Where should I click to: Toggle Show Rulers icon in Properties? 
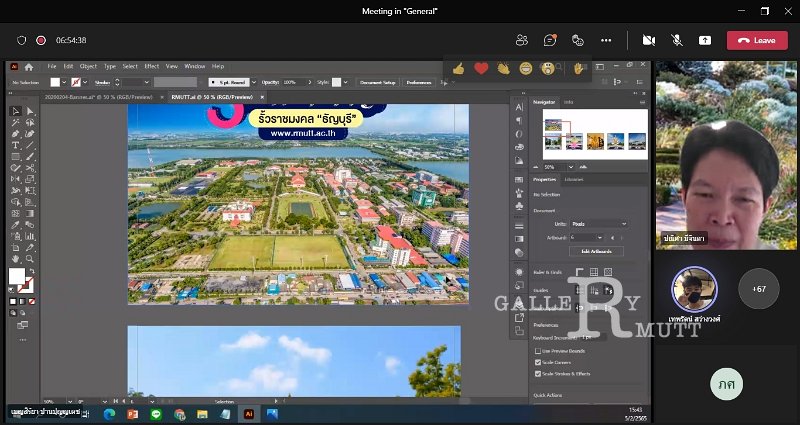pyautogui.click(x=580, y=272)
